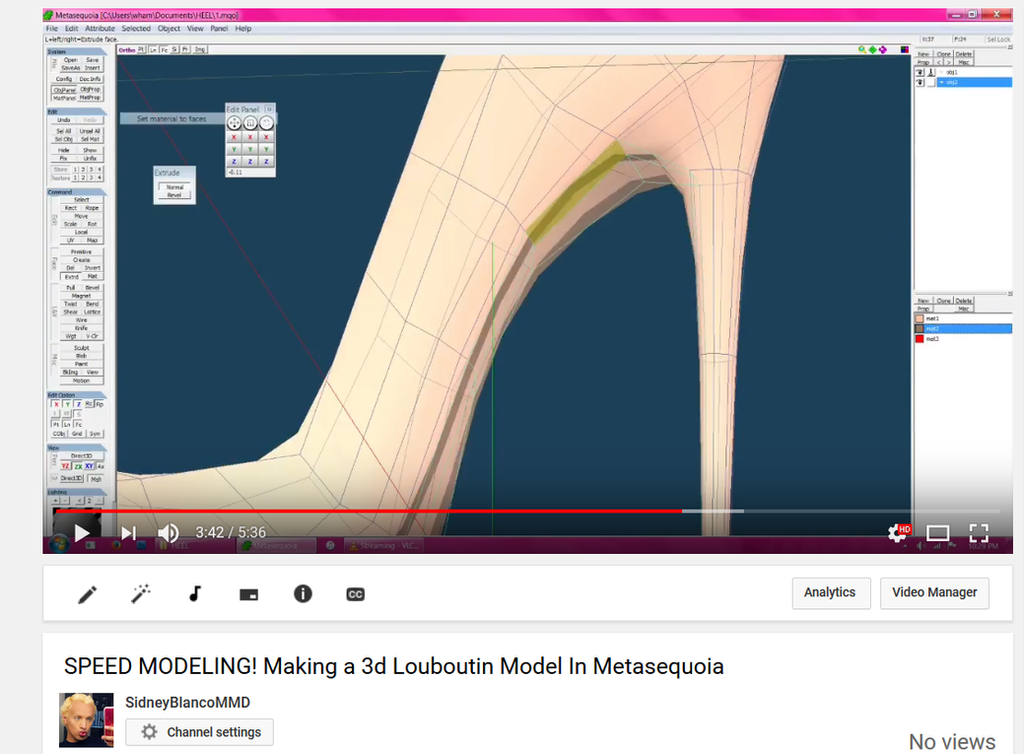Click the channel avatar thumbnail
The height and width of the screenshot is (754, 1024).
(x=86, y=720)
